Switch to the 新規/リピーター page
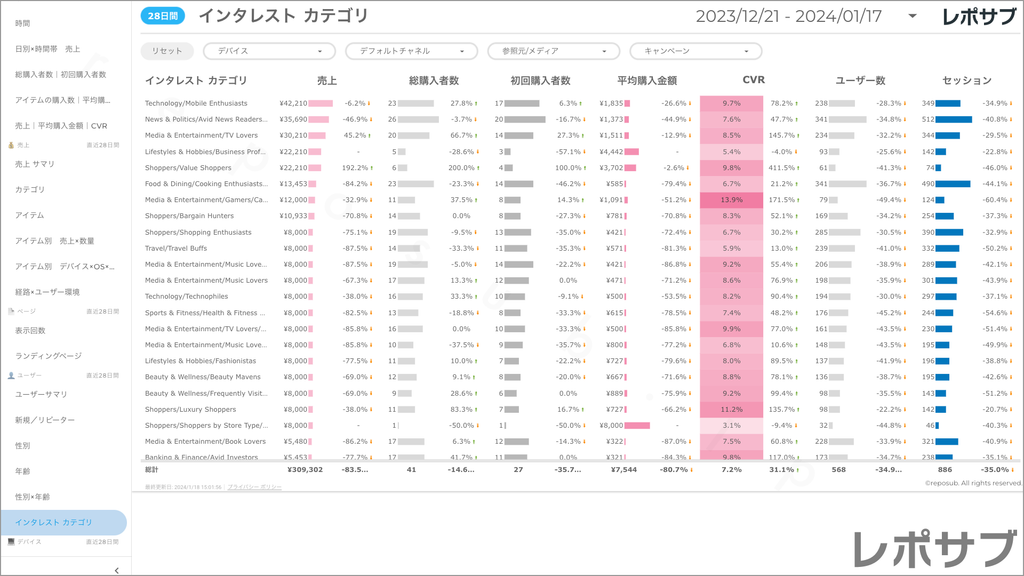1024x576 pixels. point(45,420)
